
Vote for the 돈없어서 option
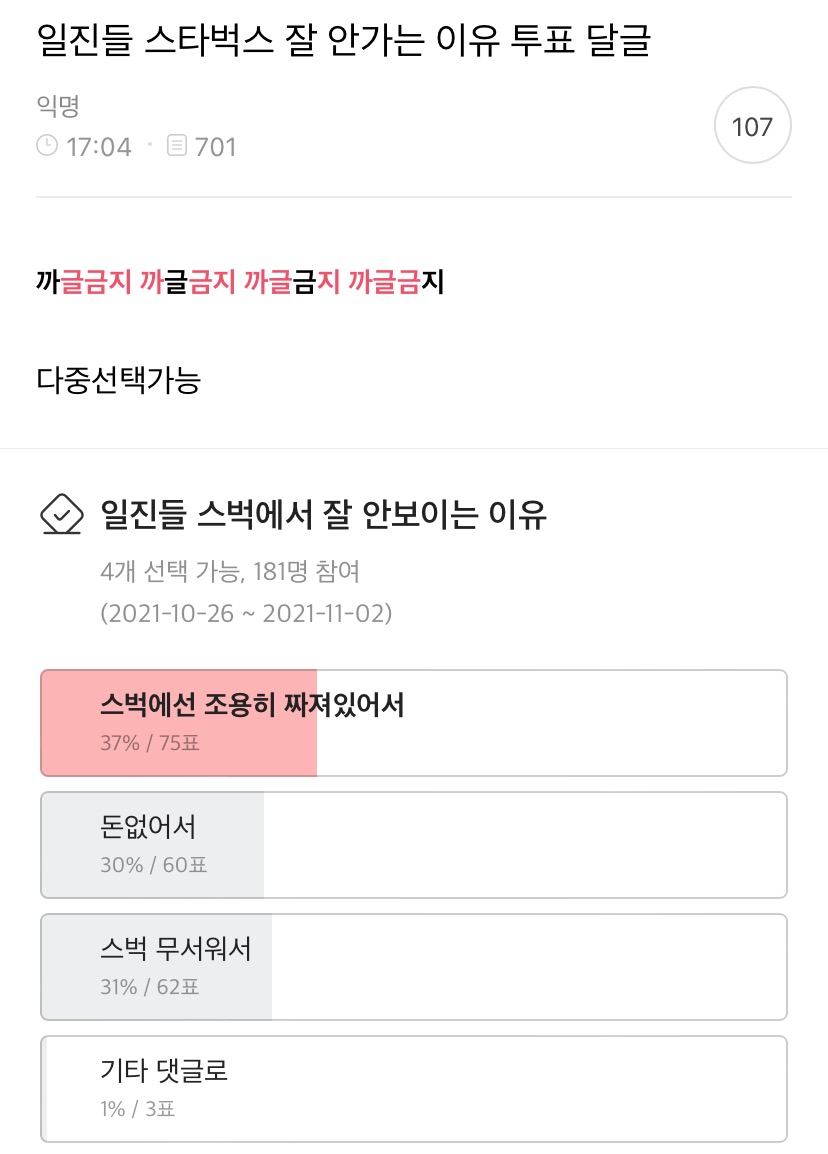point(413,844)
